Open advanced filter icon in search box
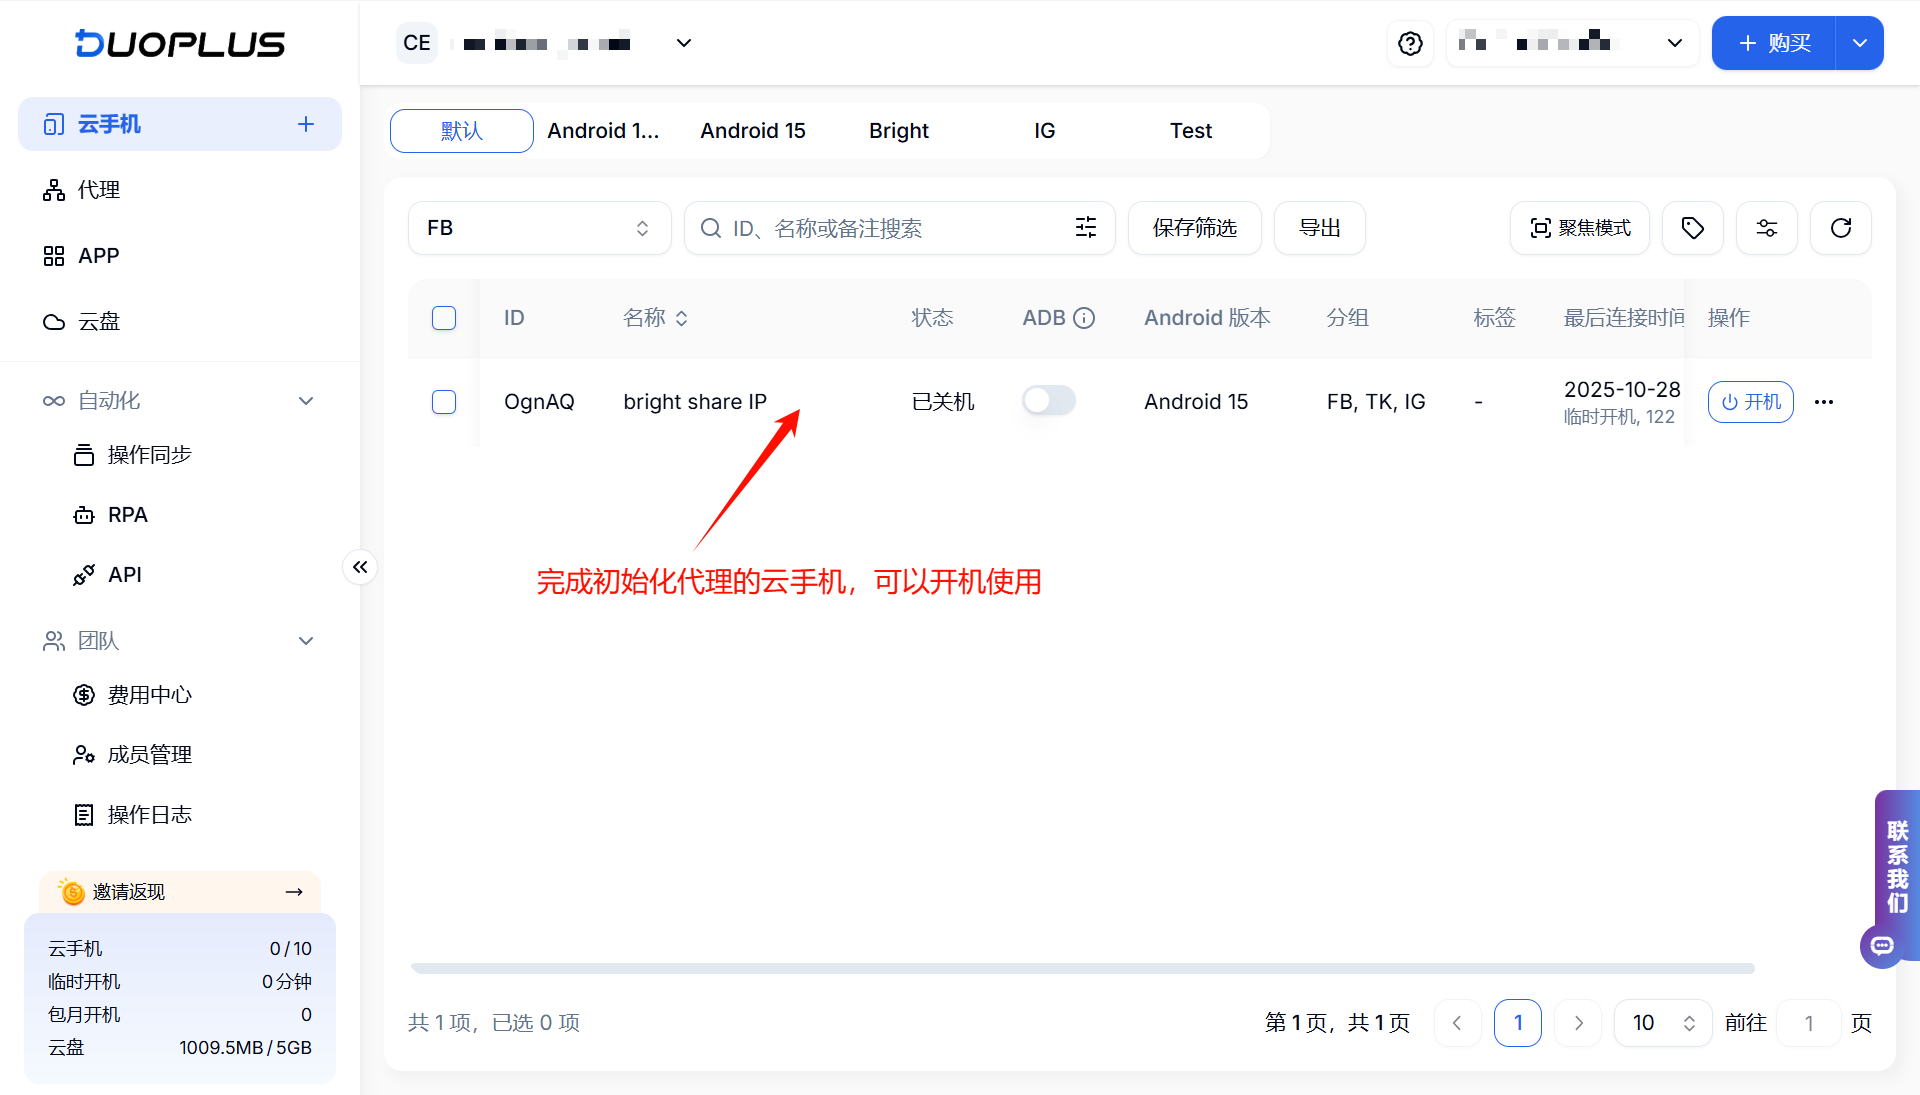Viewport: 1920px width, 1095px height. [x=1086, y=228]
